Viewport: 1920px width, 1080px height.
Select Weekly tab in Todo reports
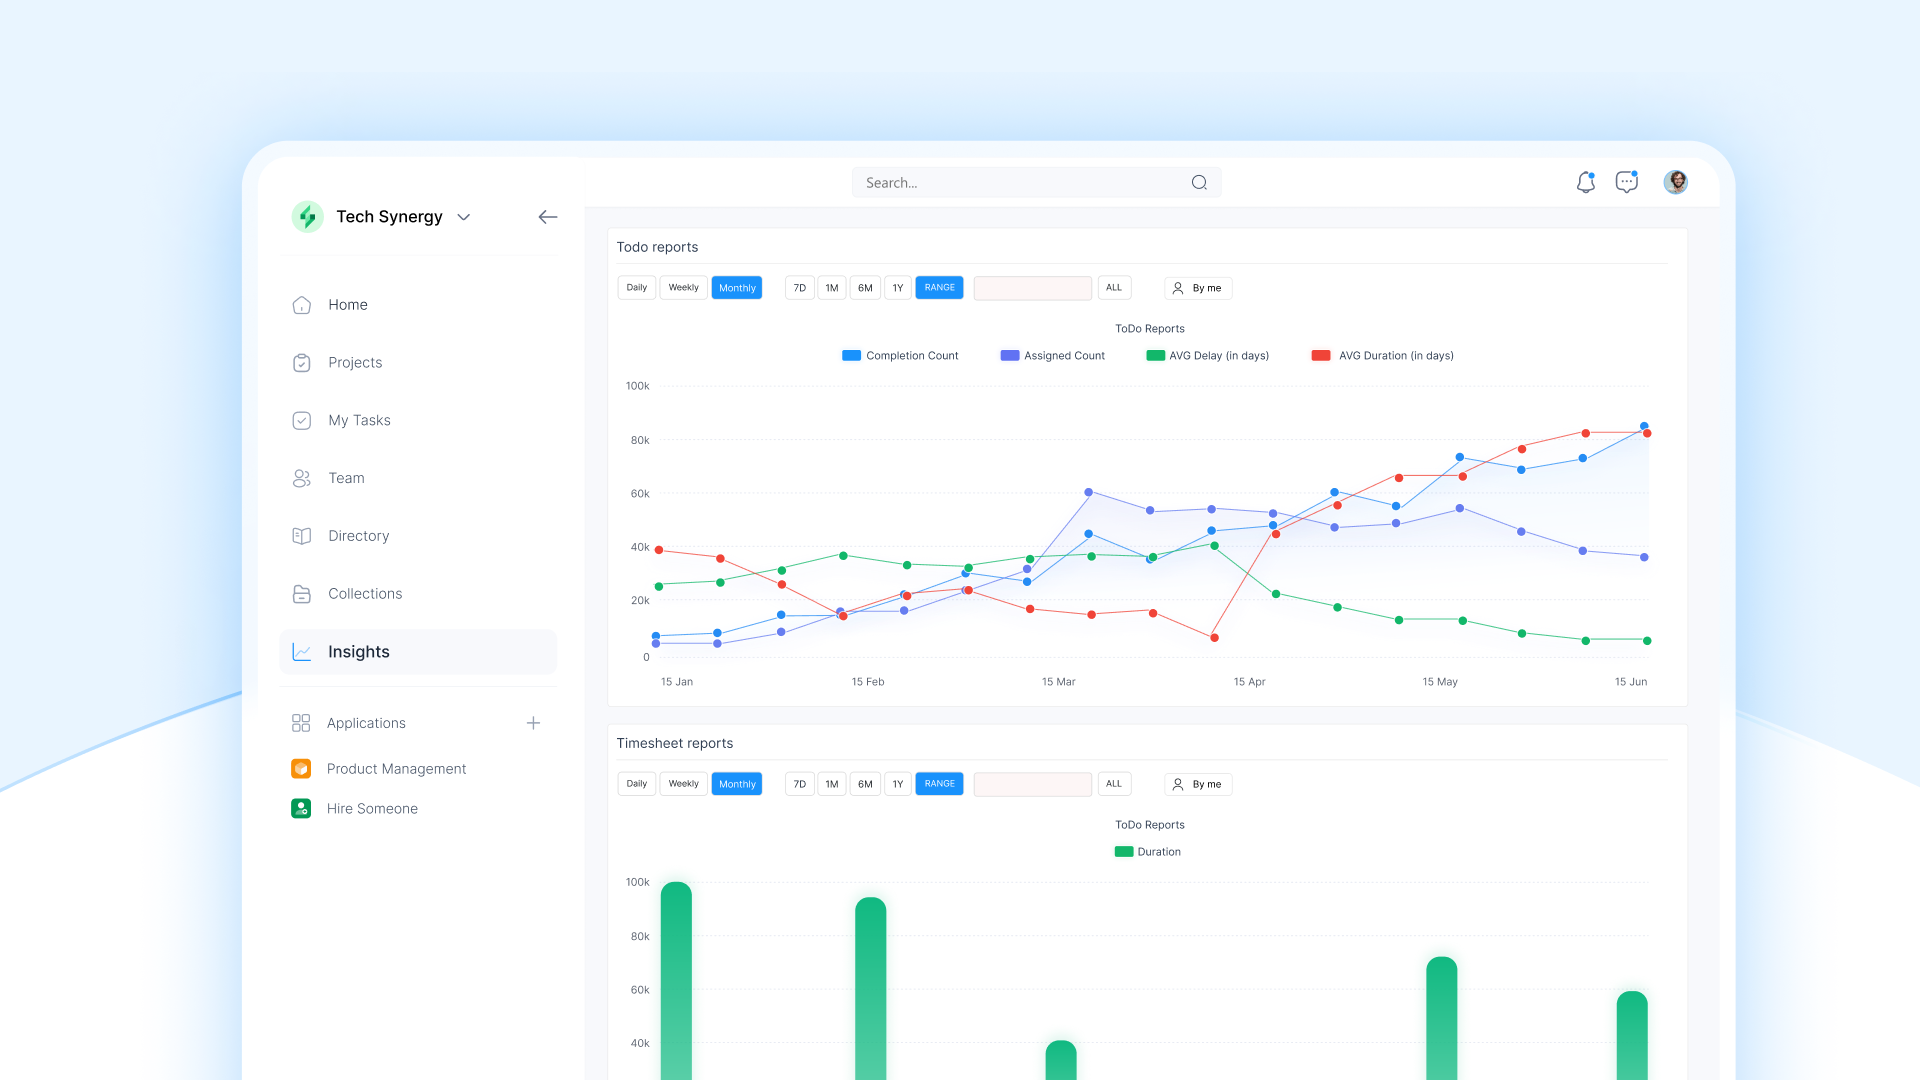tap(683, 288)
